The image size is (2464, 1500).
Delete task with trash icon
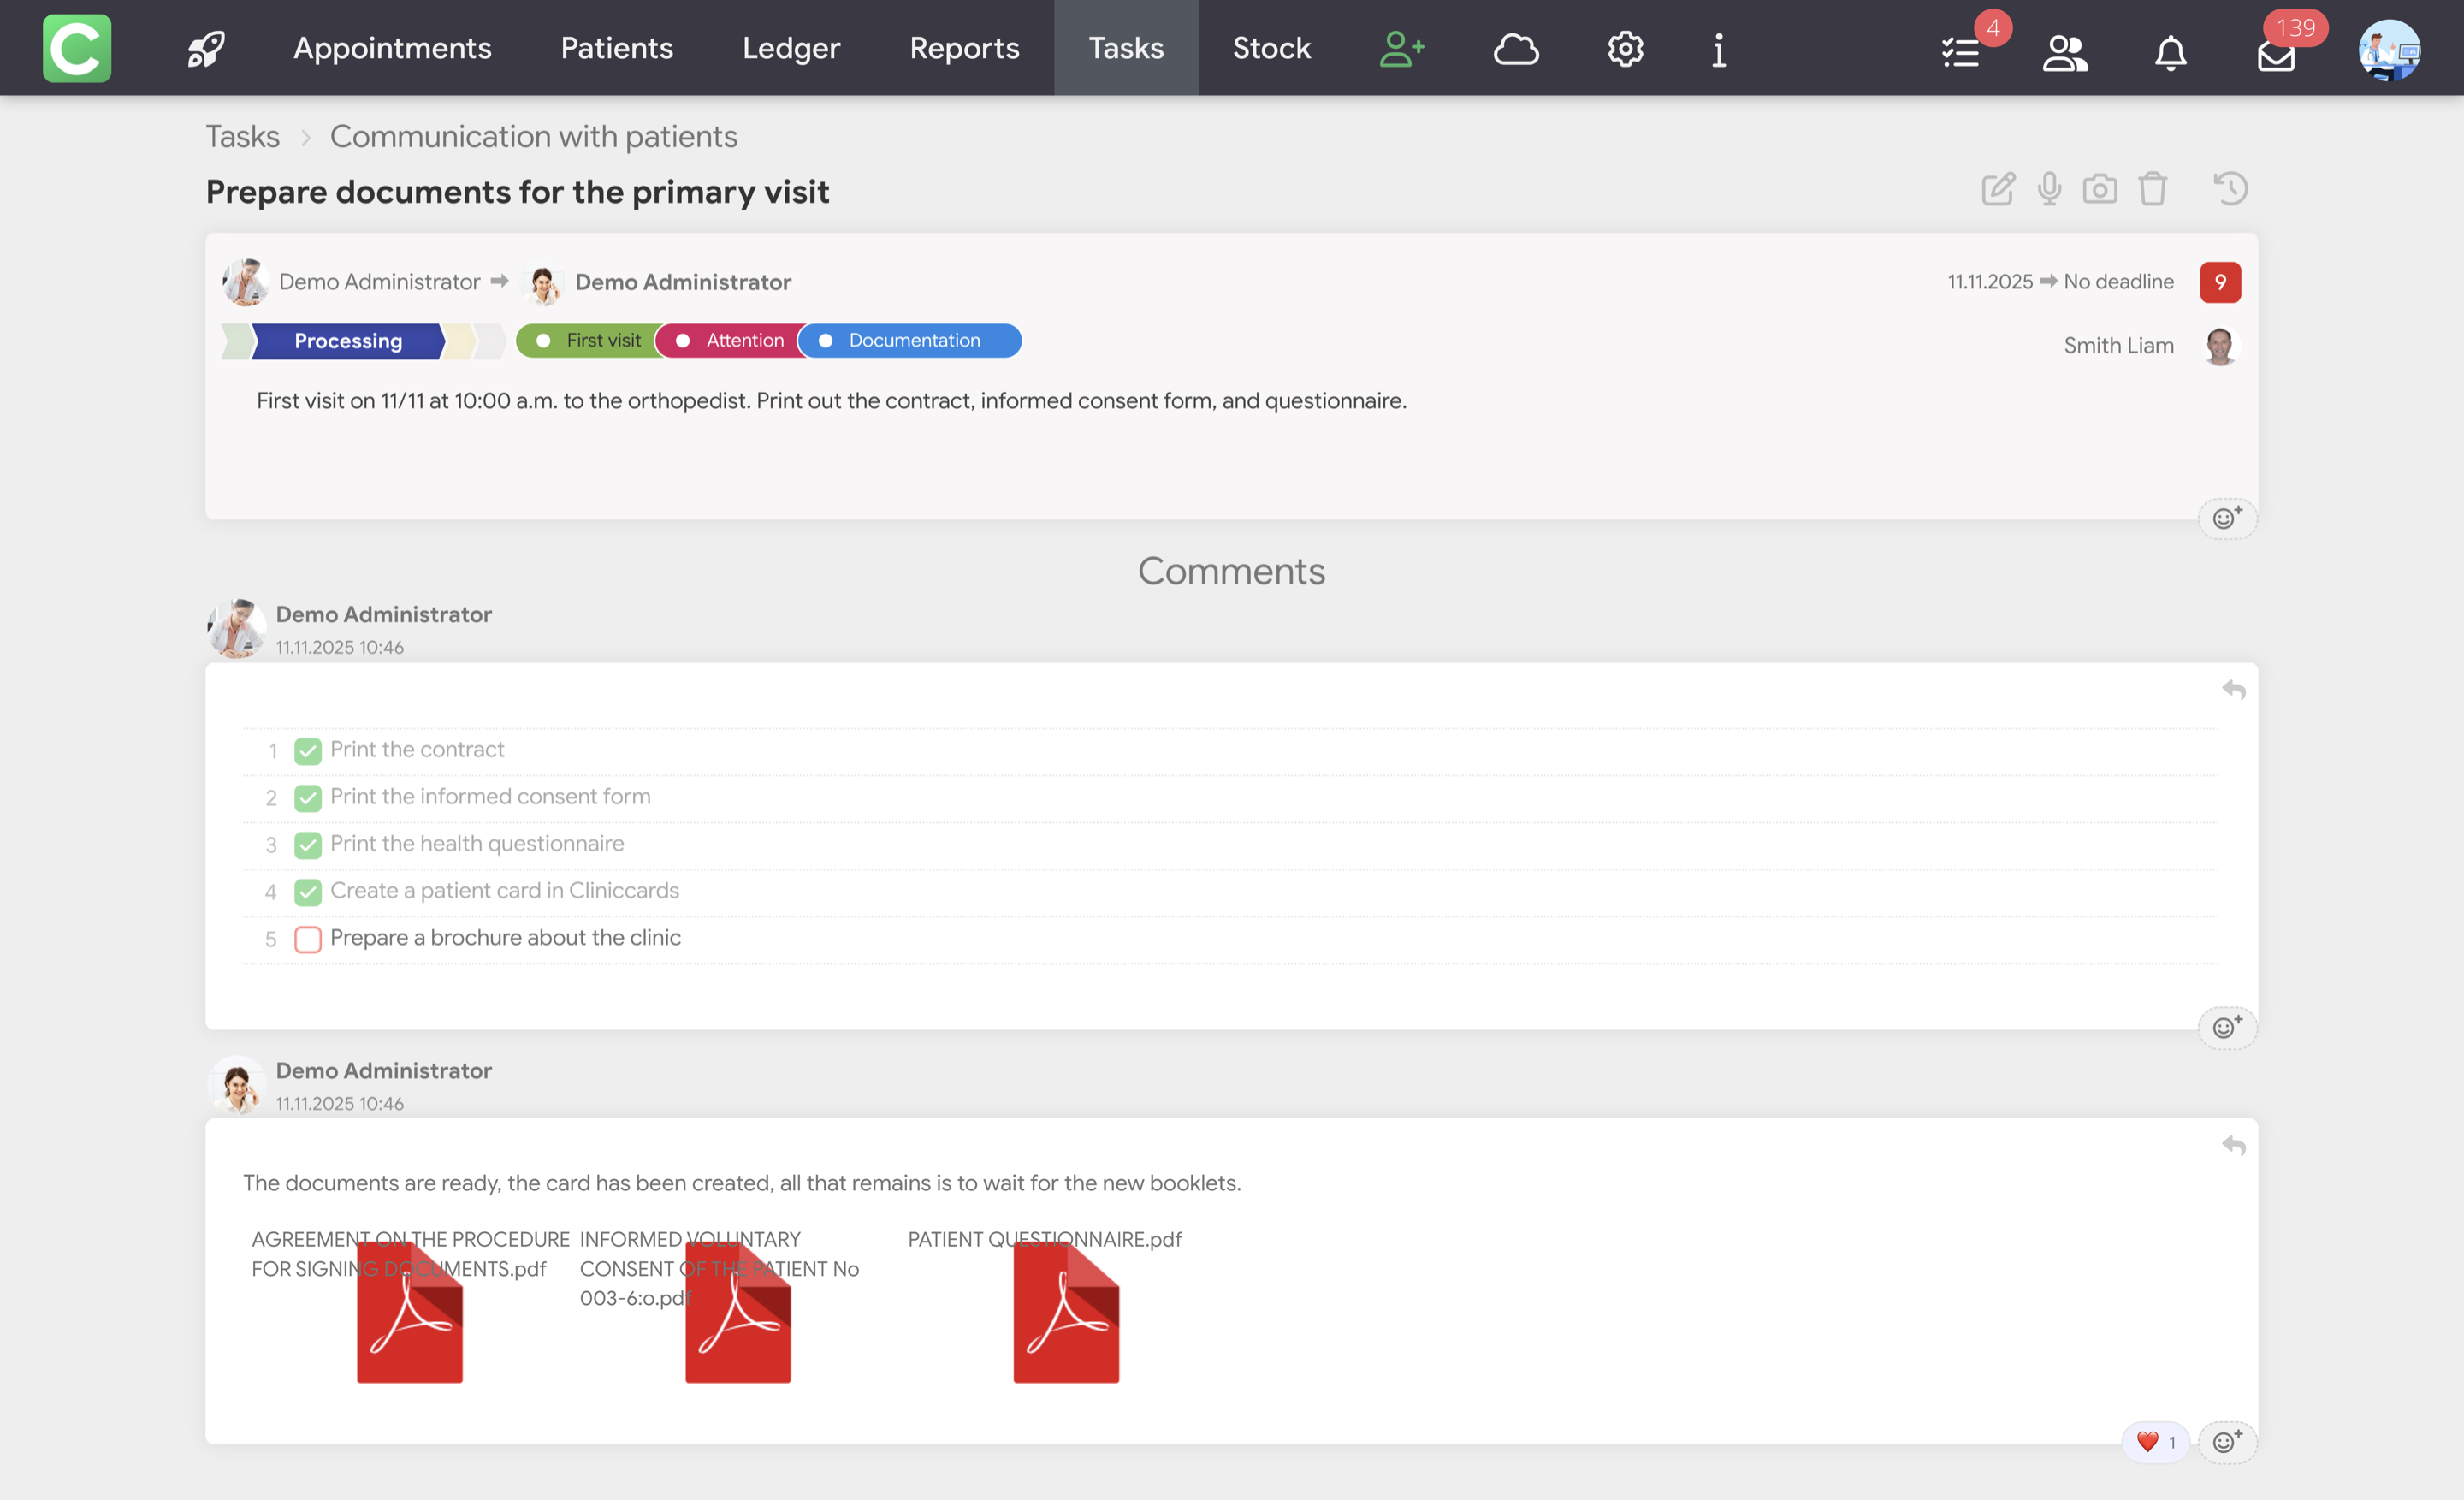tap(2152, 189)
